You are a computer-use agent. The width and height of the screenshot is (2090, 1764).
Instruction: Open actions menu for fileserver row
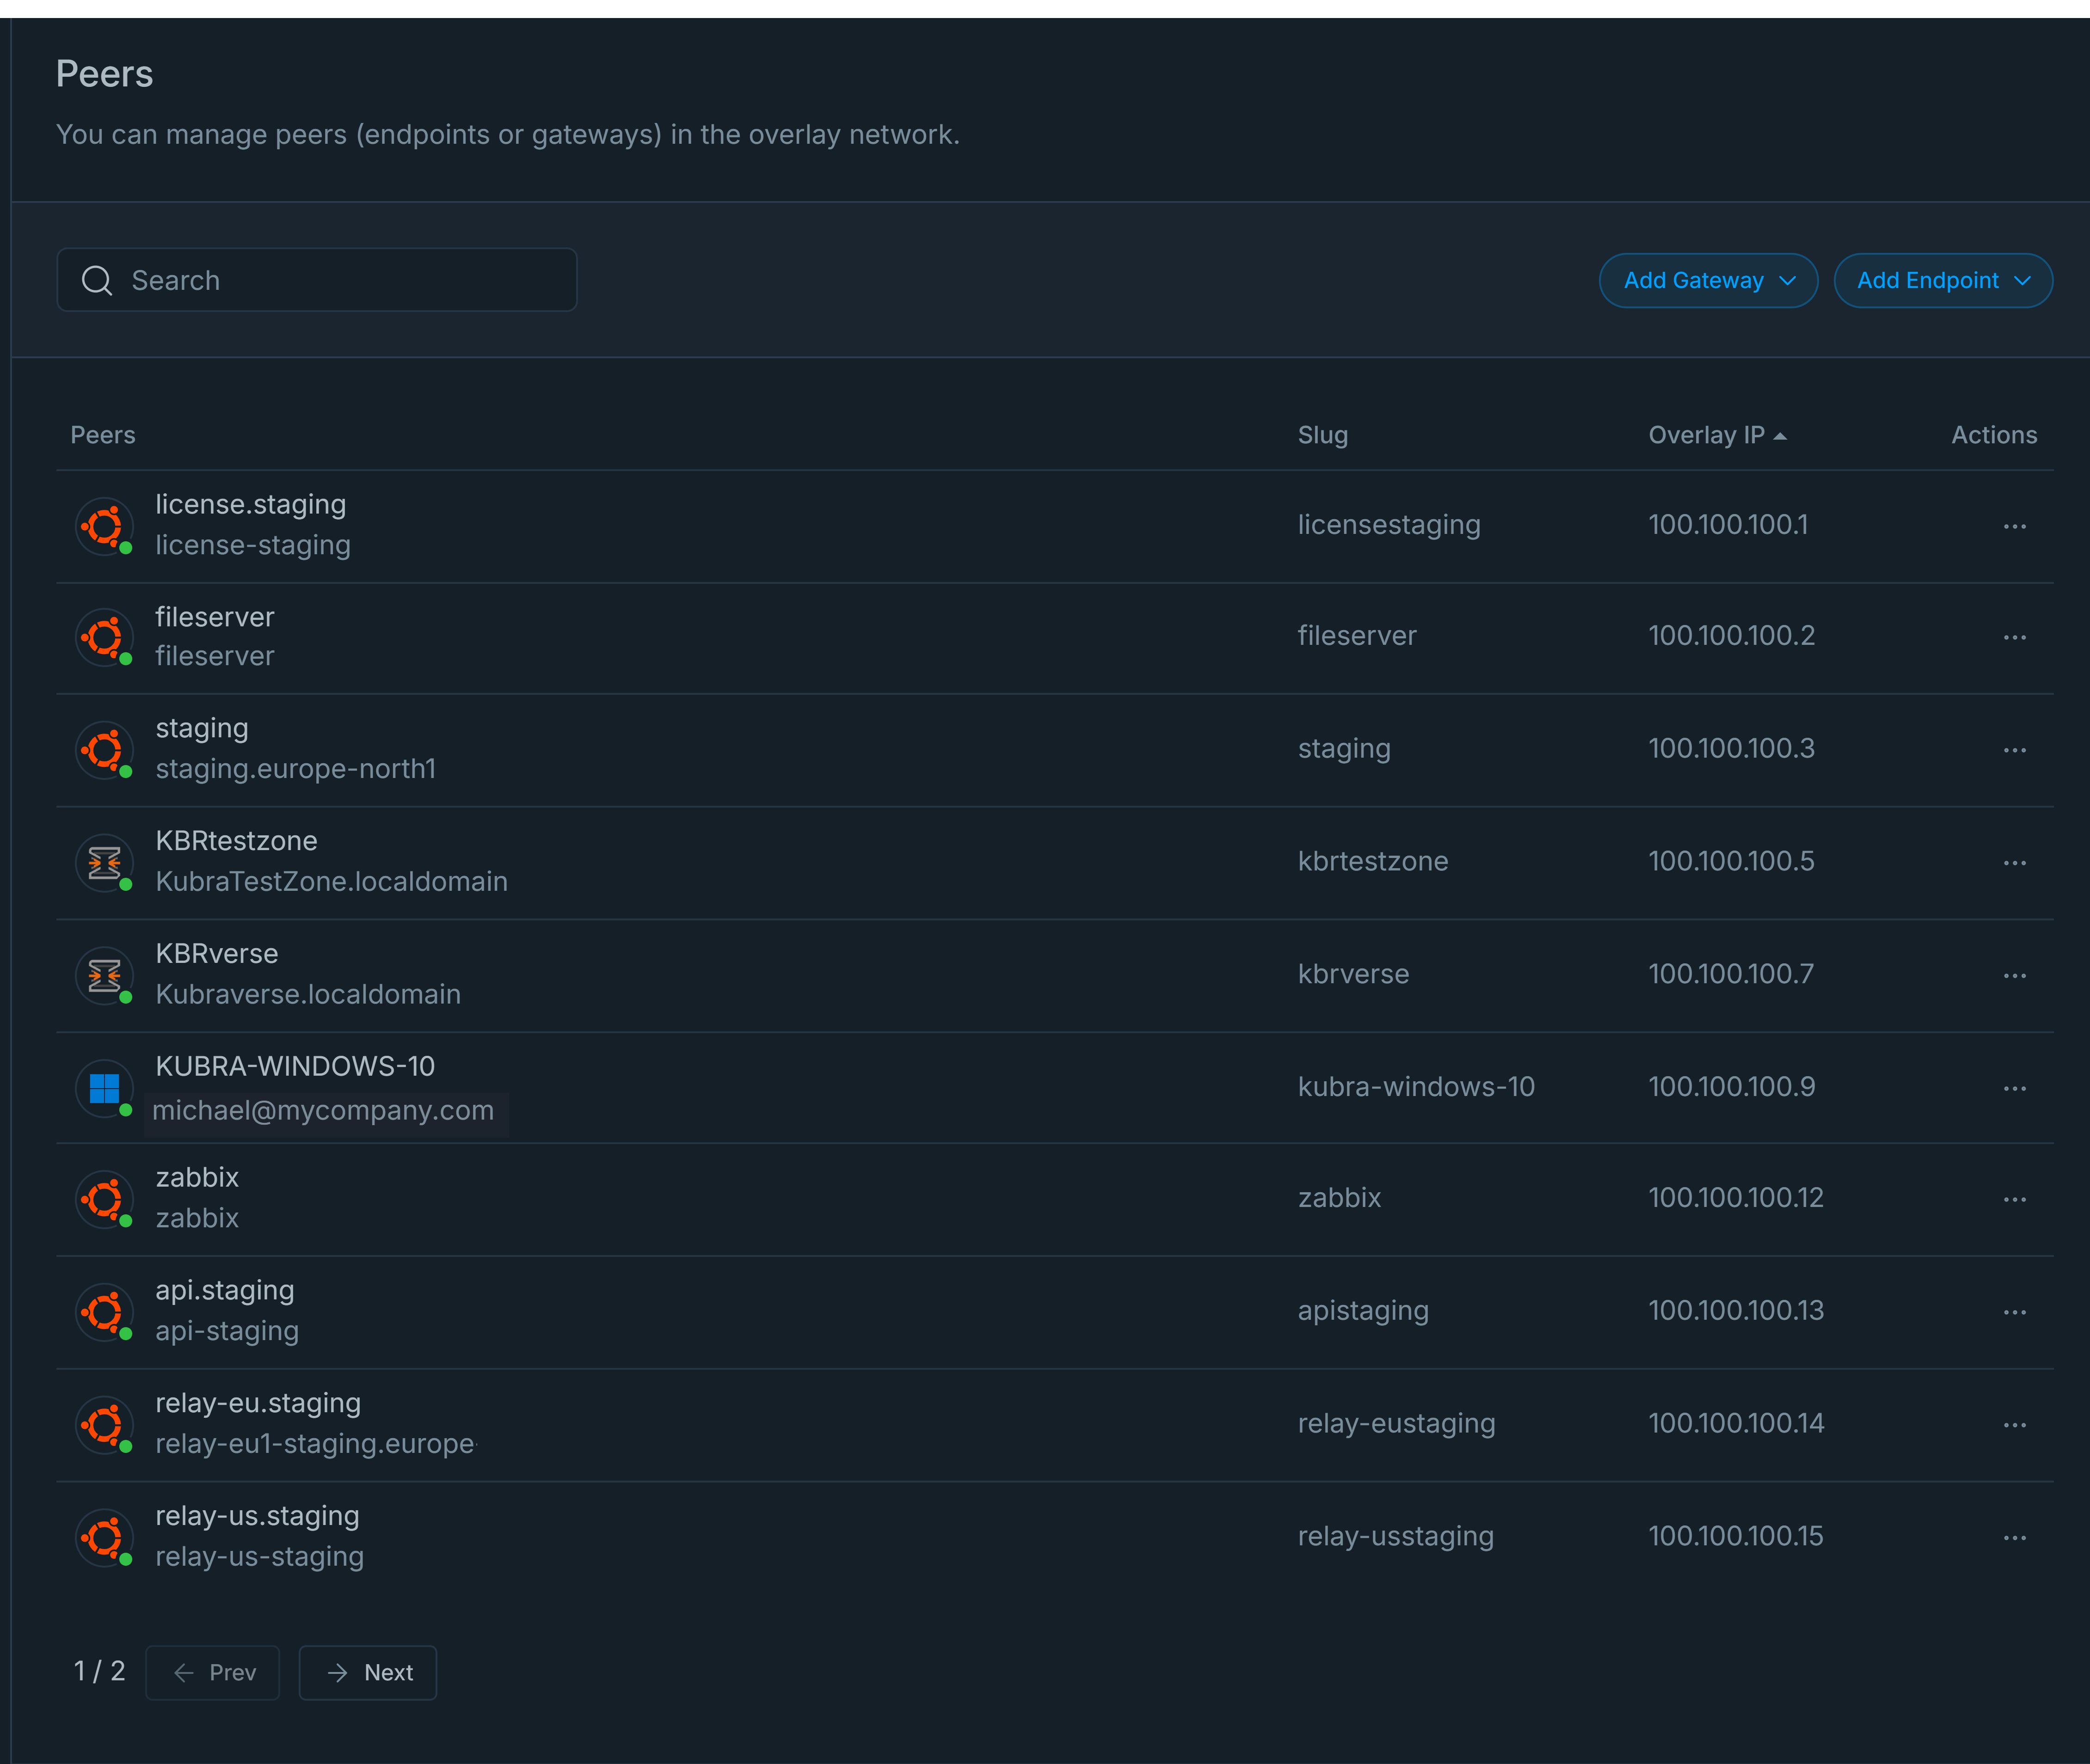2014,637
